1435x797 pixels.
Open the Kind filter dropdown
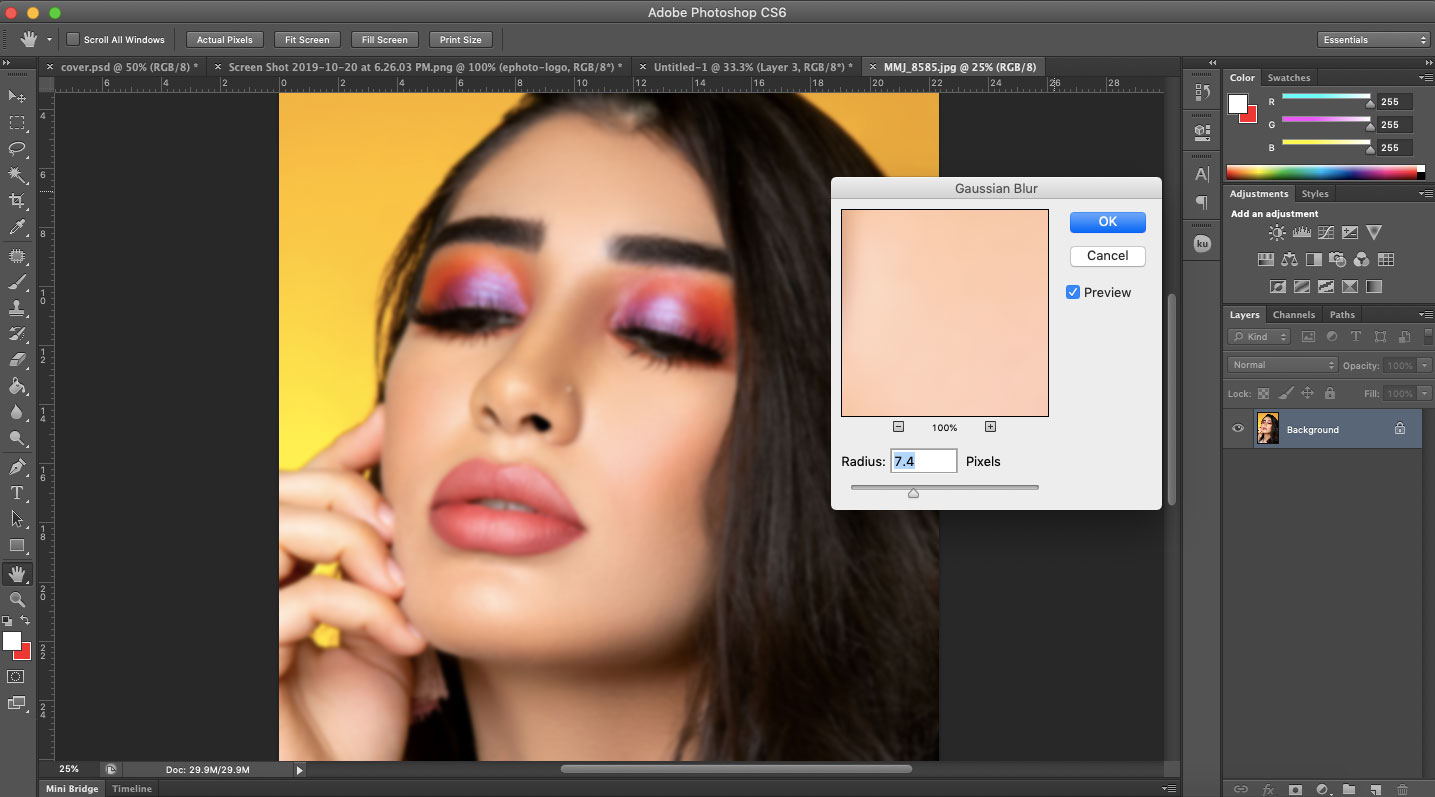tap(1259, 337)
